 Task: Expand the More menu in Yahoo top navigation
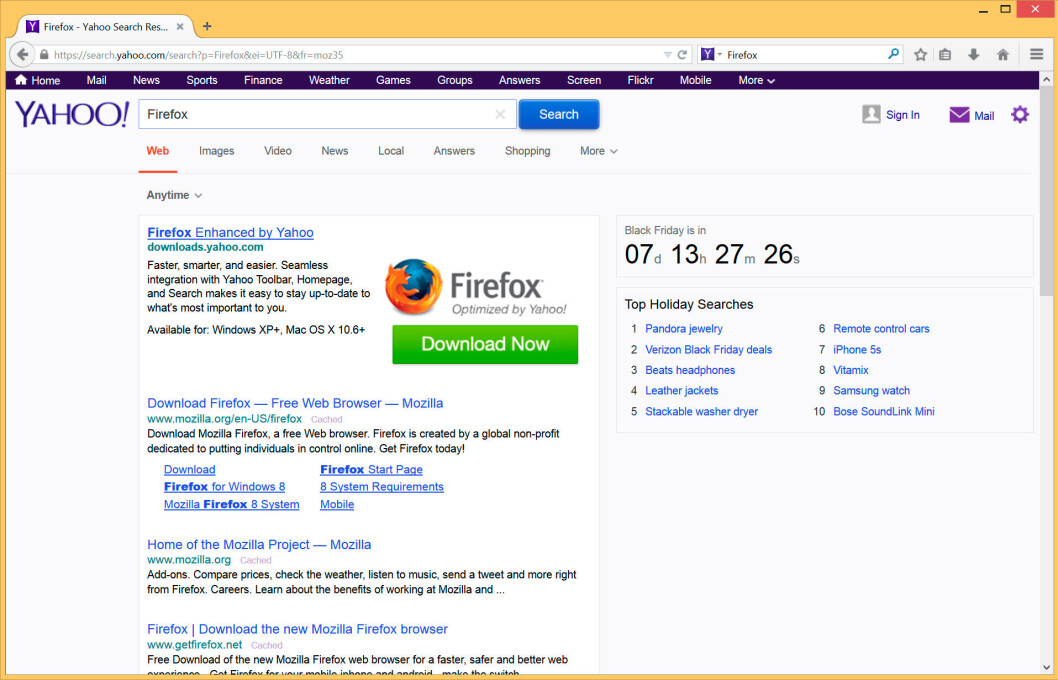click(x=756, y=80)
